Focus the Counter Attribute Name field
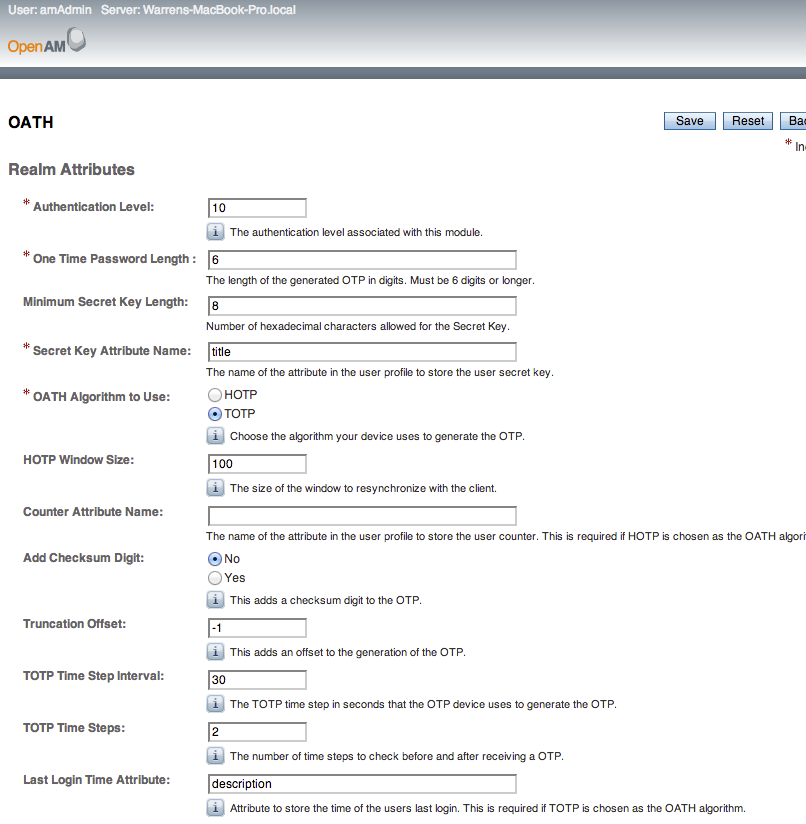This screenshot has width=806, height=824. tap(360, 515)
